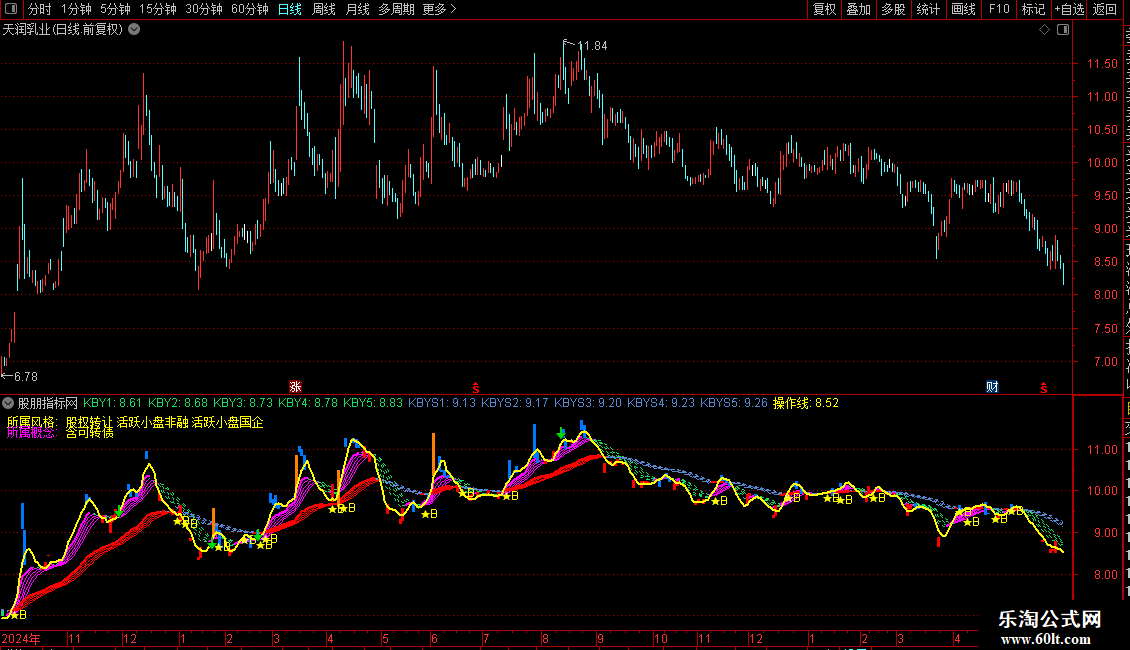Select the 30分钟 period tab
The image size is (1130, 650).
204,9
